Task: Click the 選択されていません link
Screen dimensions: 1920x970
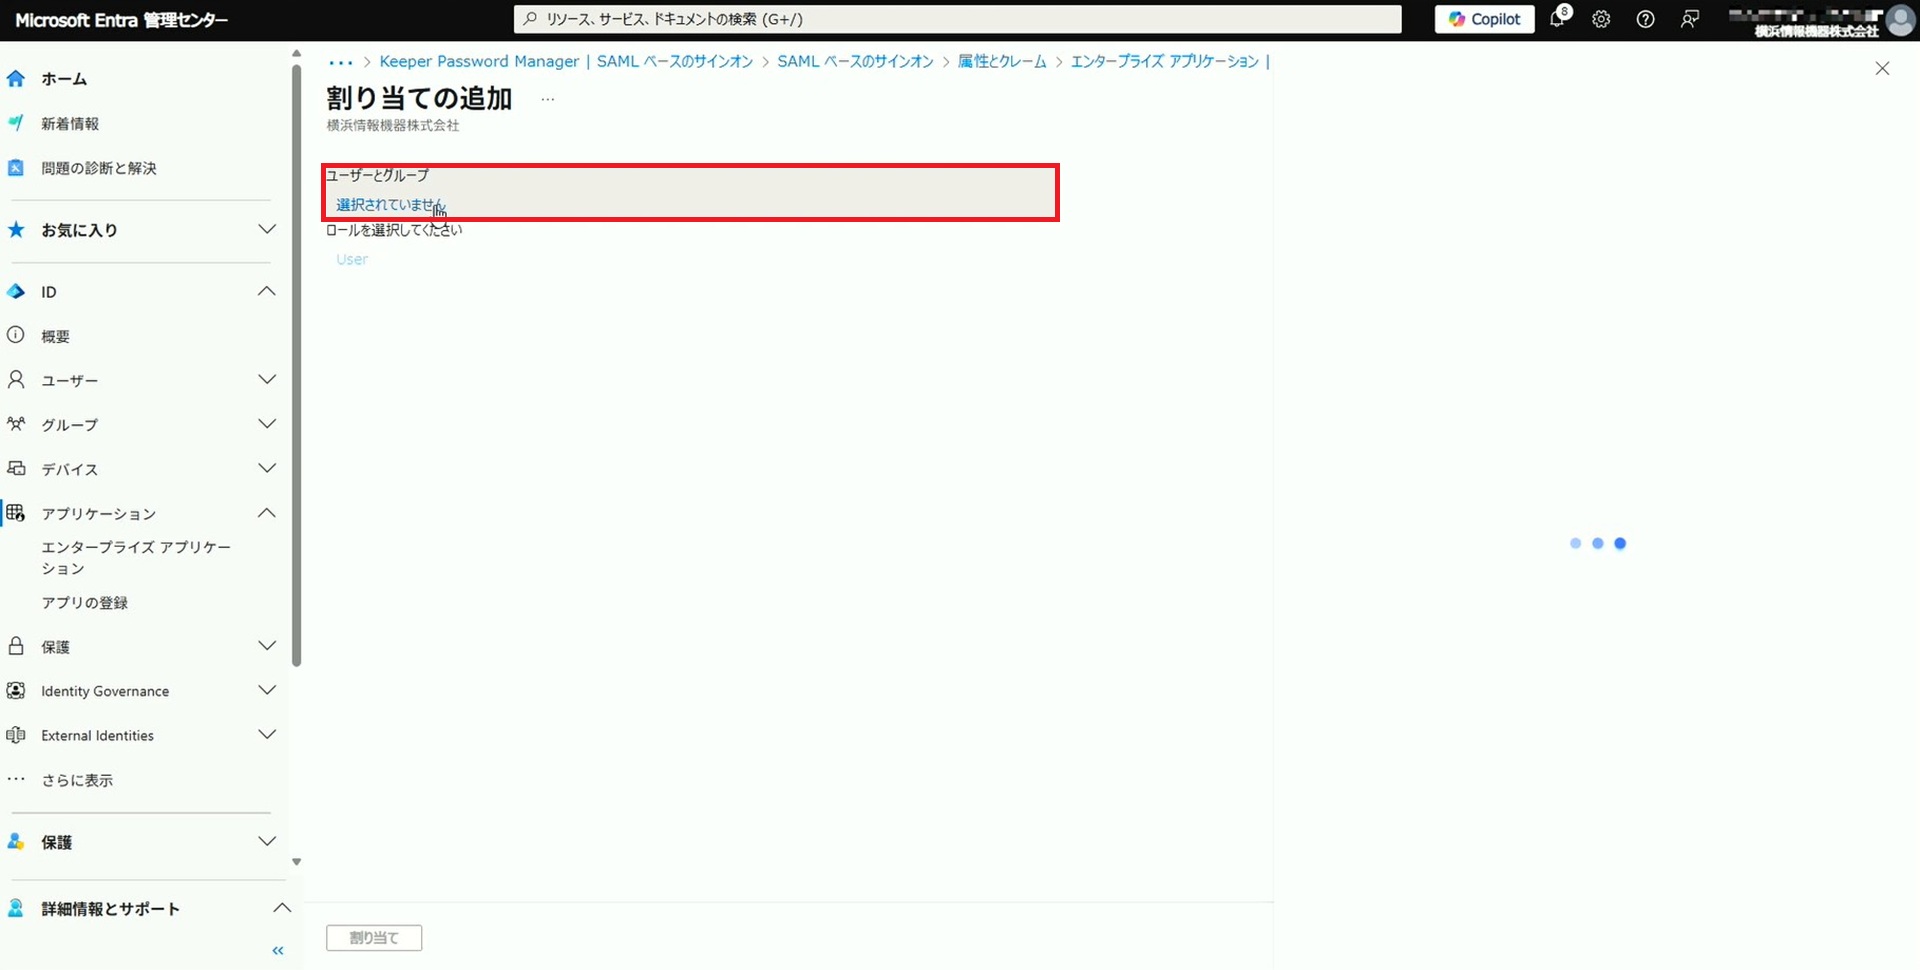Action: (389, 205)
